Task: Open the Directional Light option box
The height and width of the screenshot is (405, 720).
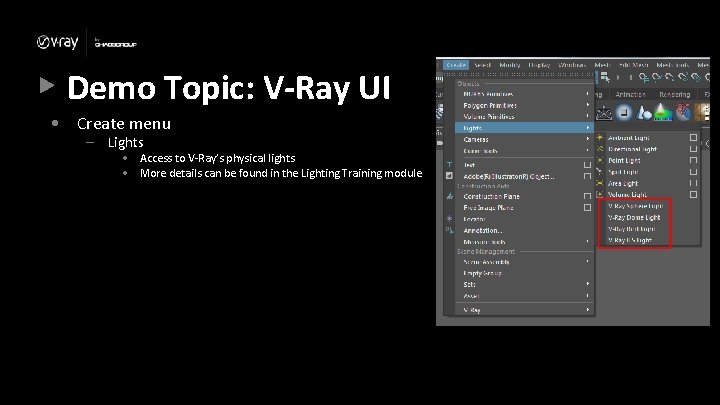Action: [x=693, y=149]
